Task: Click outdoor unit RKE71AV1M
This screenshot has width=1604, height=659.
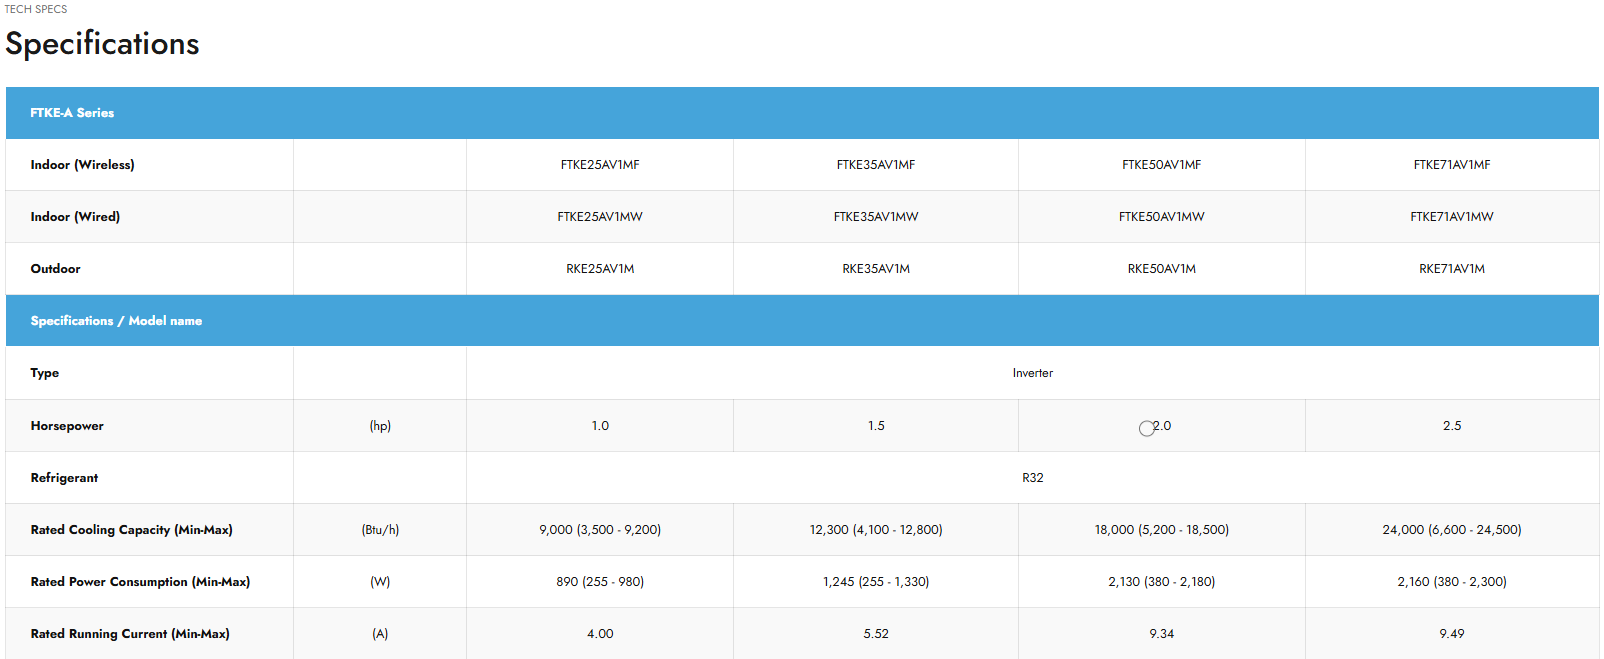Action: 1452,269
